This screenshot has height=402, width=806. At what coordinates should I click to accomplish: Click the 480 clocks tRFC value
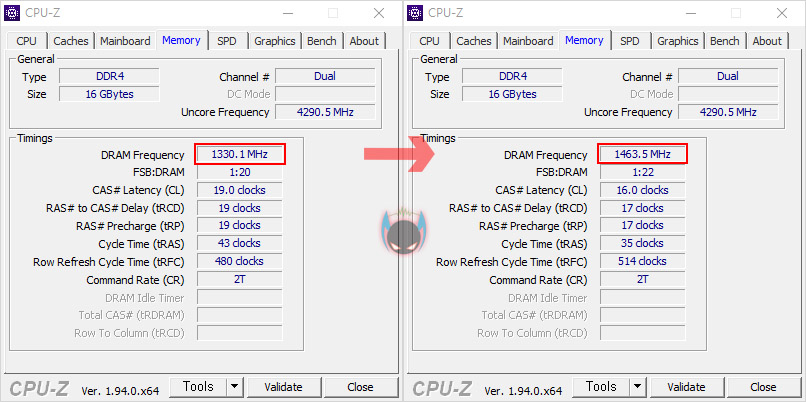(x=240, y=261)
